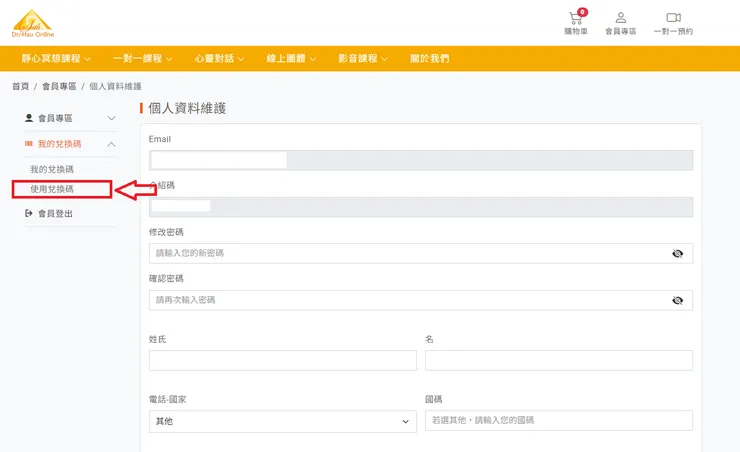Open the one-on-one booking video icon
The height and width of the screenshot is (452, 740).
(673, 17)
